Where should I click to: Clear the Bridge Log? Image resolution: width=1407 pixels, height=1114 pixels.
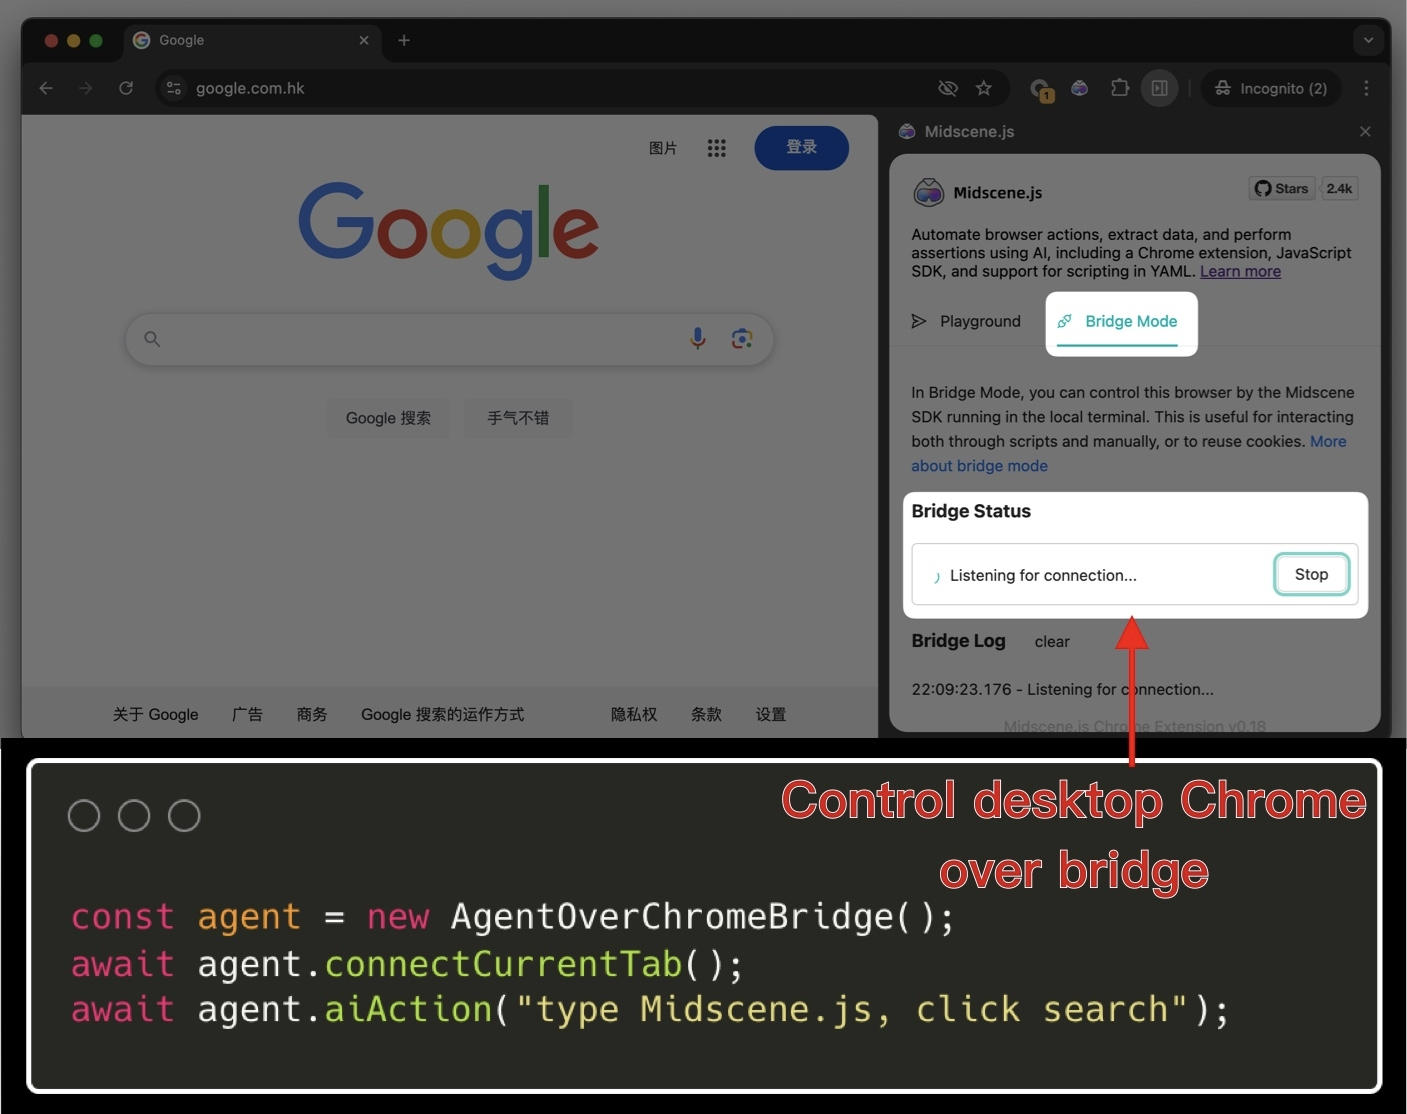pos(1051,642)
